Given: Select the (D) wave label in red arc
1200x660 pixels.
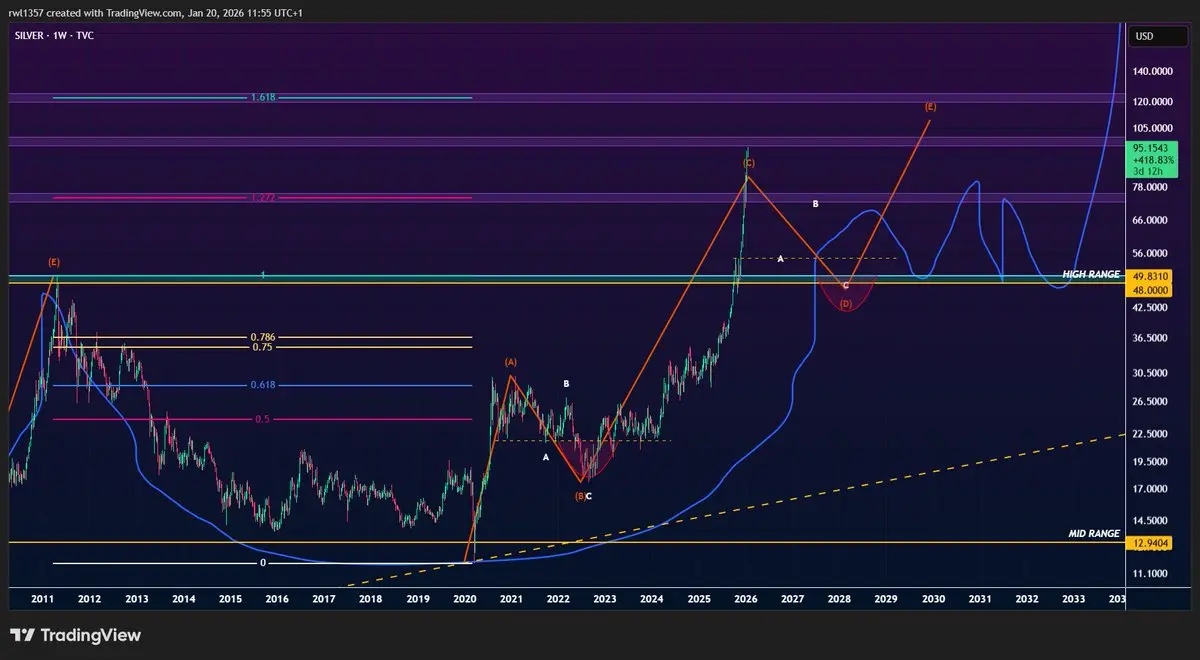Looking at the screenshot, I should (x=846, y=304).
